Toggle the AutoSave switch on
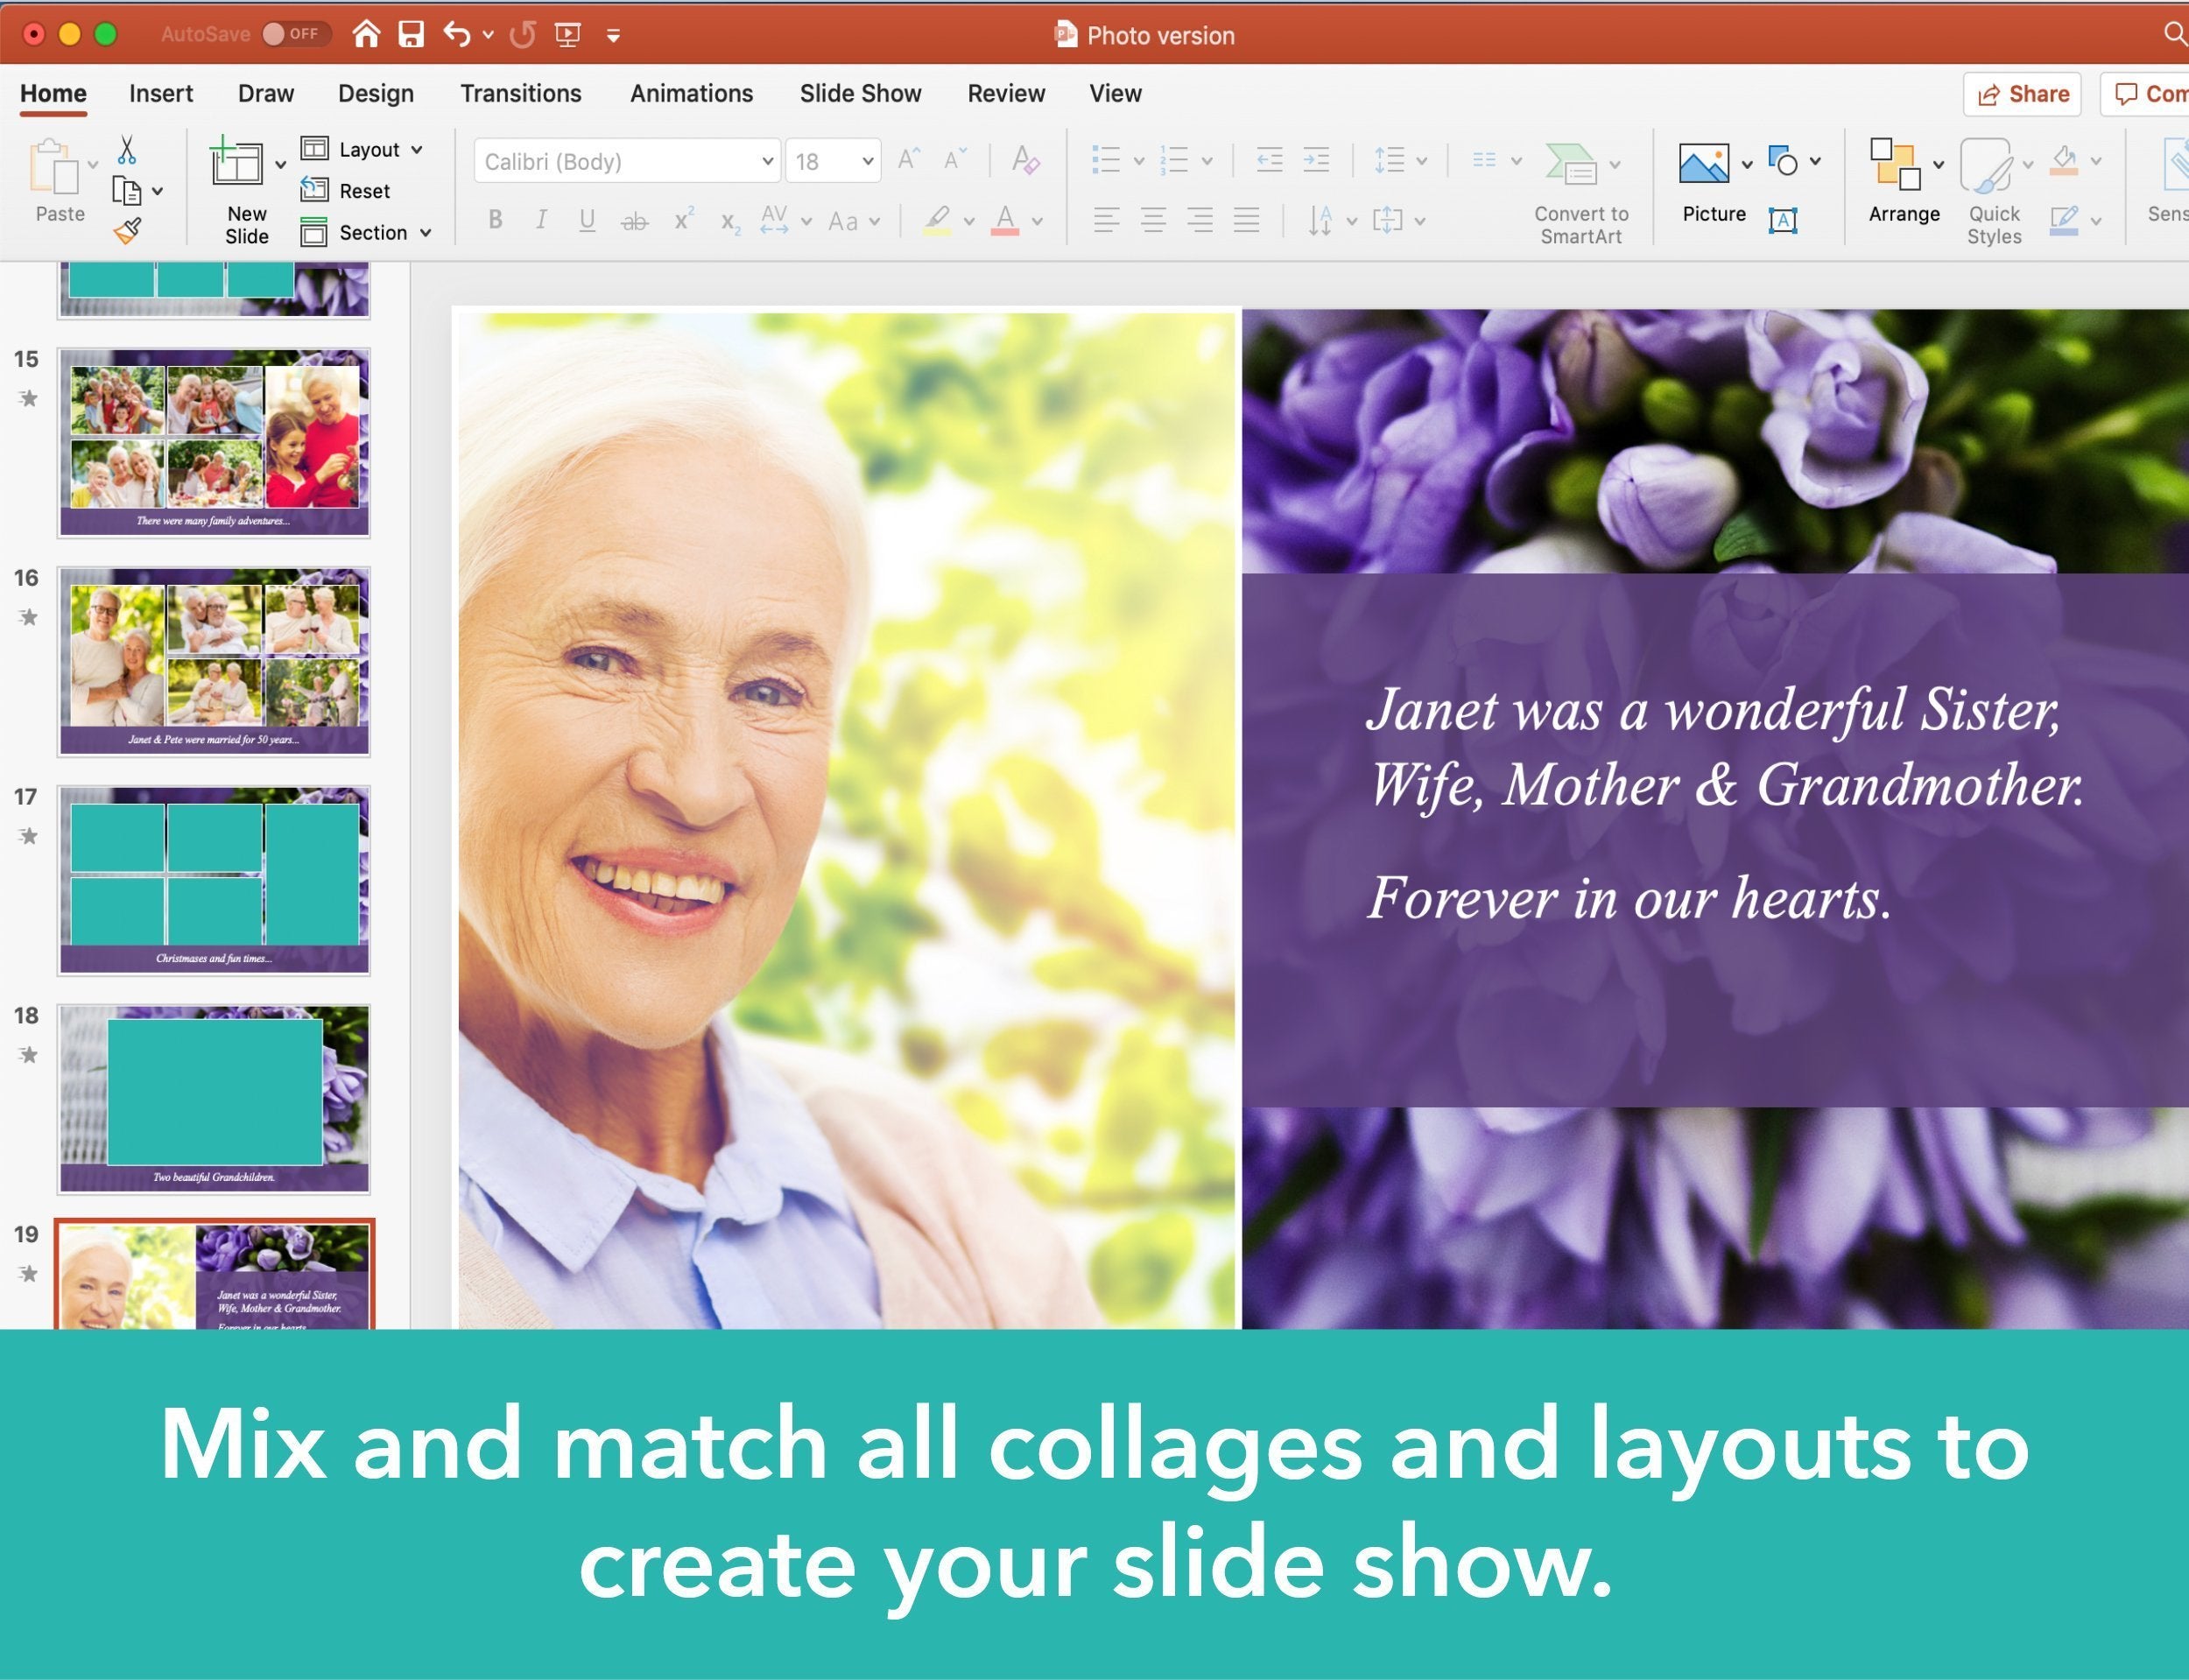Image resolution: width=2189 pixels, height=1680 pixels. 291,33
